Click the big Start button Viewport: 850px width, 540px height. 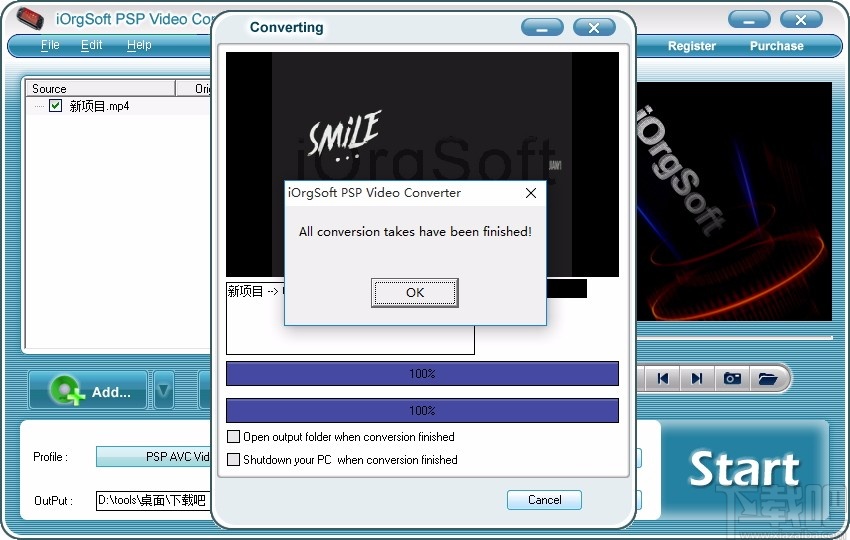point(744,468)
